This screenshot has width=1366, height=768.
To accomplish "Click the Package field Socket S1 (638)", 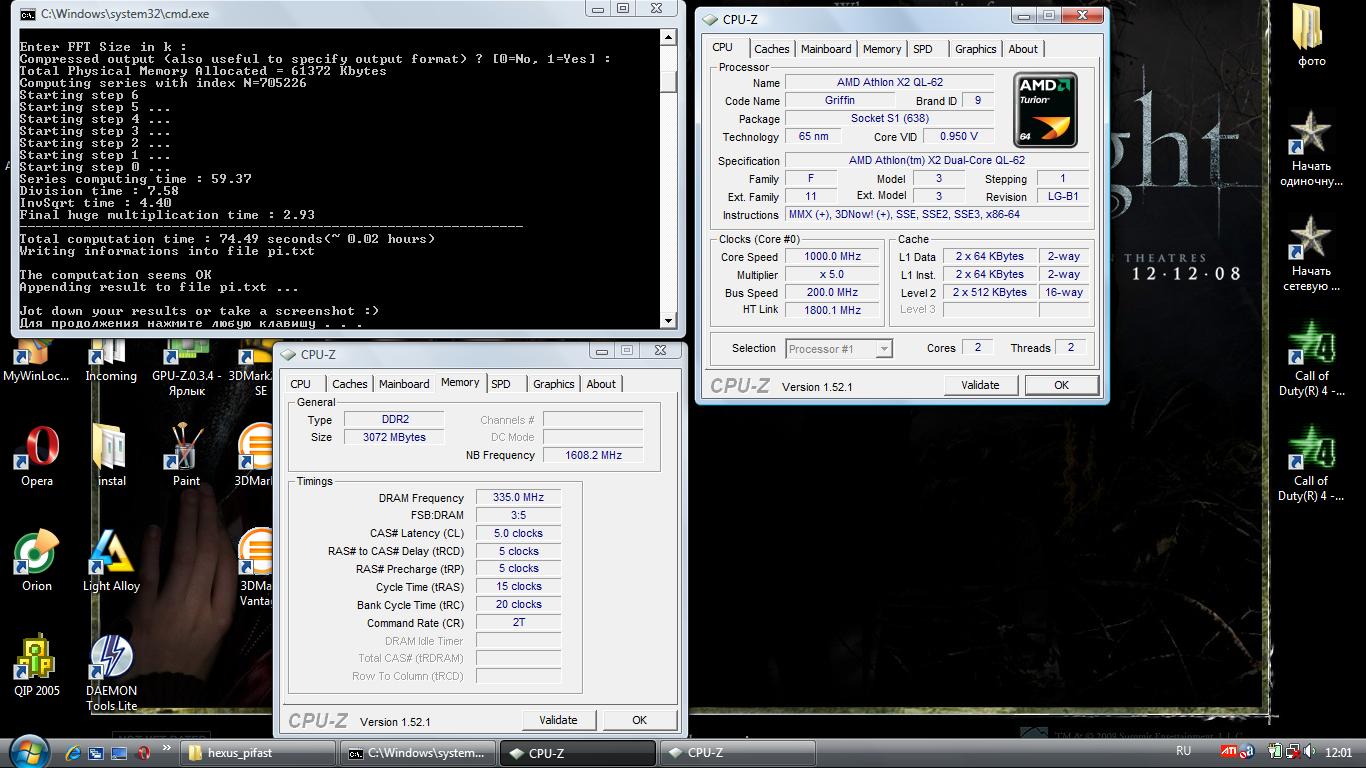I will 889,118.
